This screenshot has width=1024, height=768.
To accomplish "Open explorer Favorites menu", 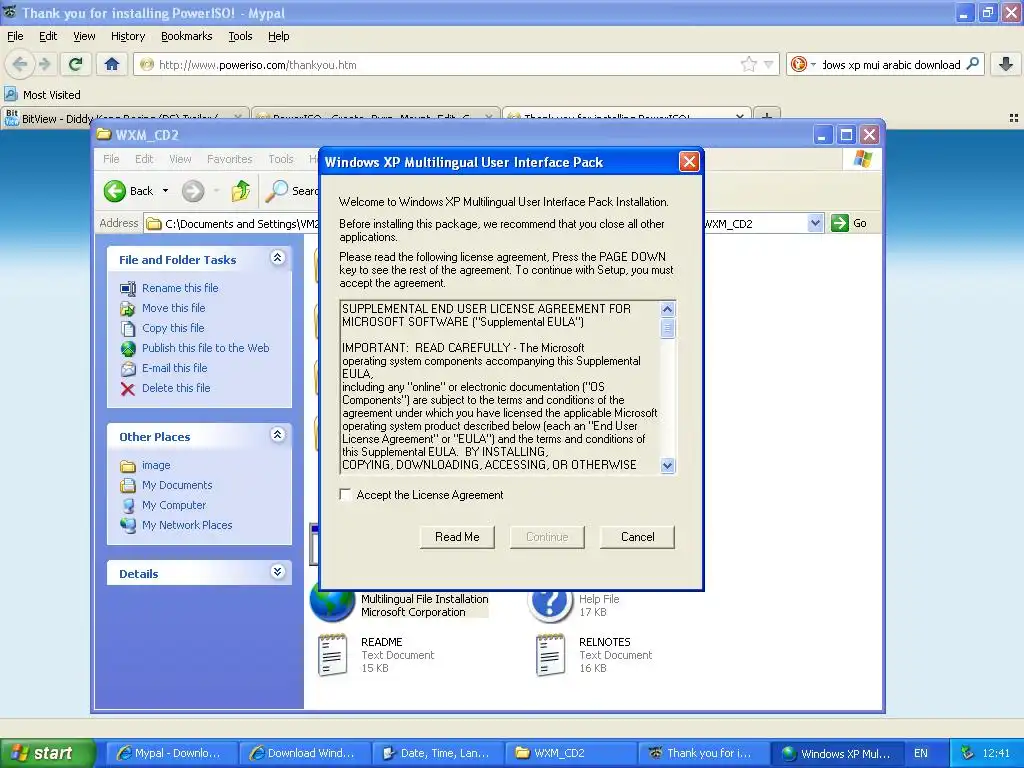I will click(229, 159).
